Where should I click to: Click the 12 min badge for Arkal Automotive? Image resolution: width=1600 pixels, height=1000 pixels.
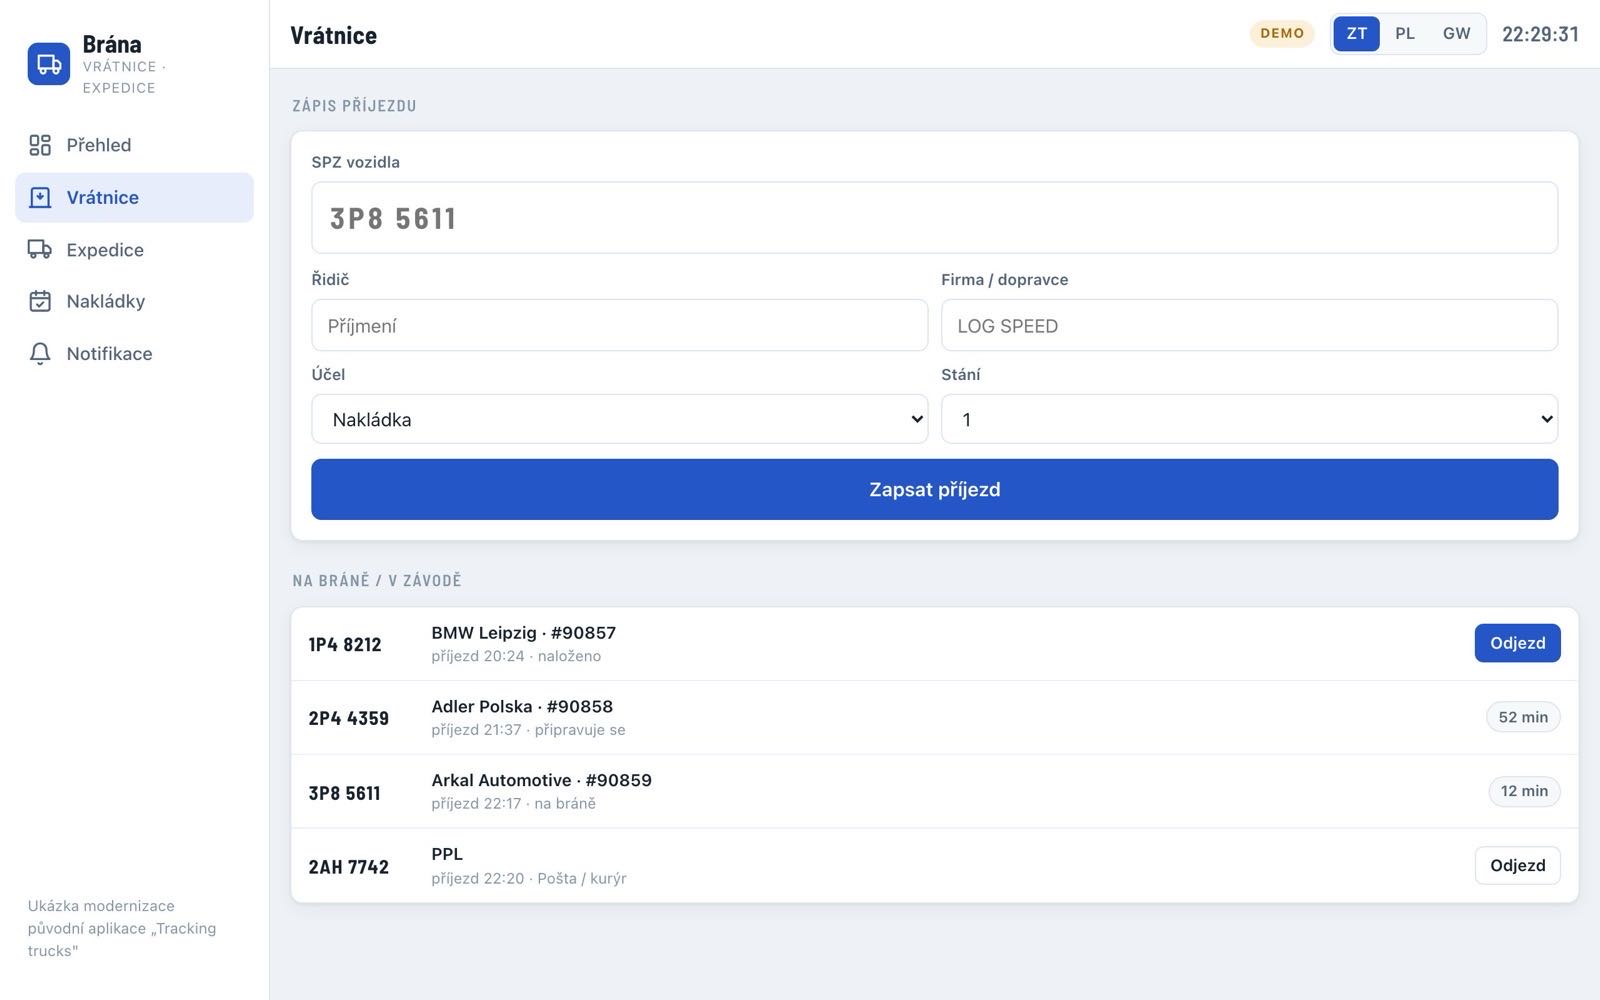(x=1524, y=791)
